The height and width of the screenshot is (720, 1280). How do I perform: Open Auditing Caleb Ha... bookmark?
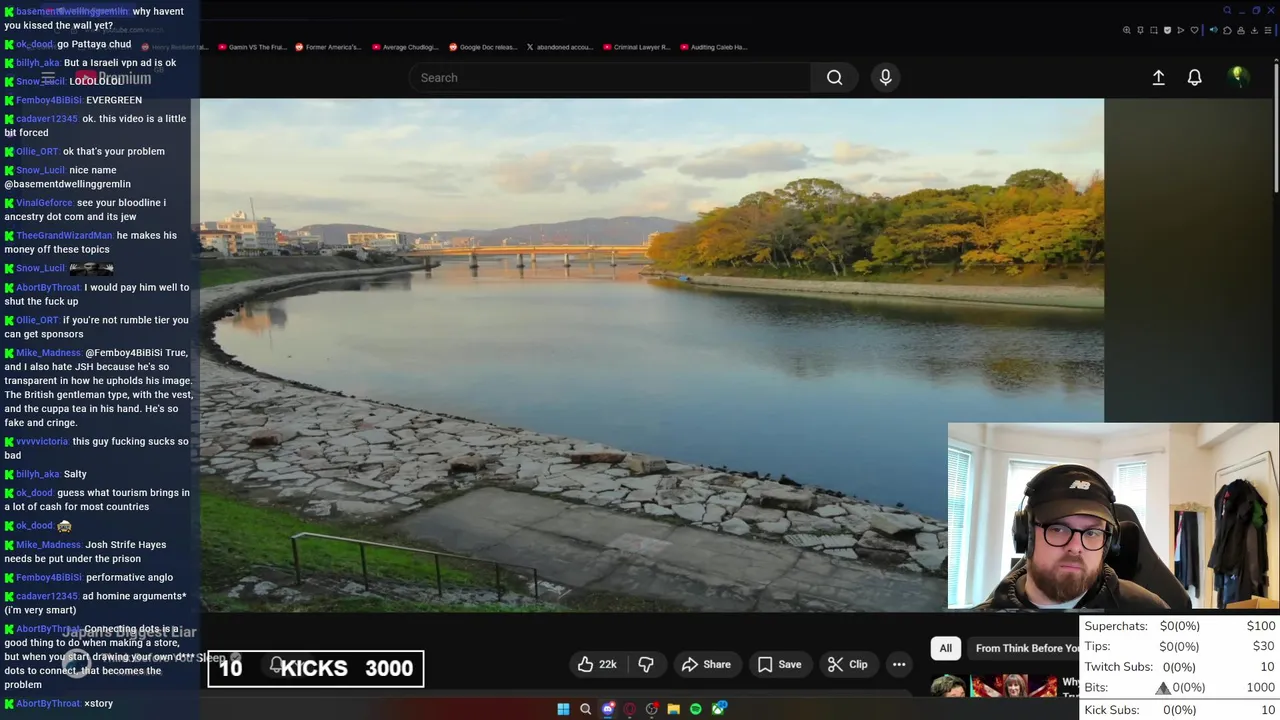714,47
